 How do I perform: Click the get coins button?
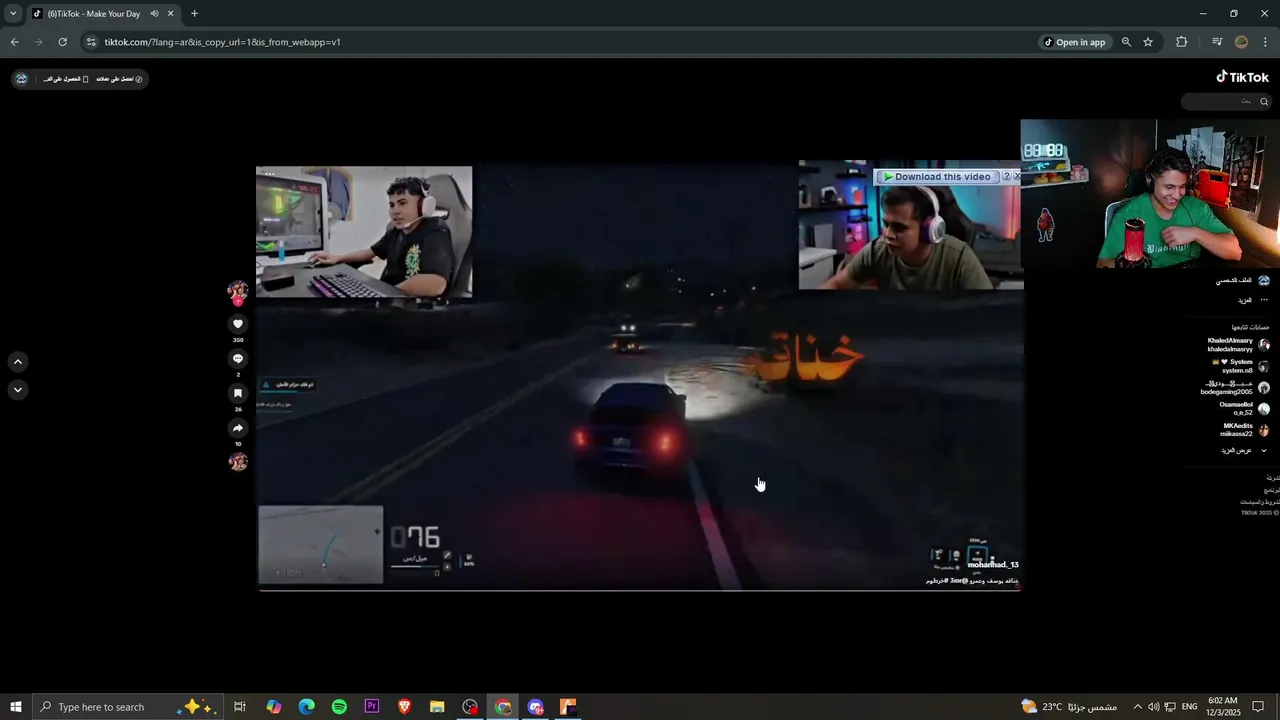pos(120,79)
